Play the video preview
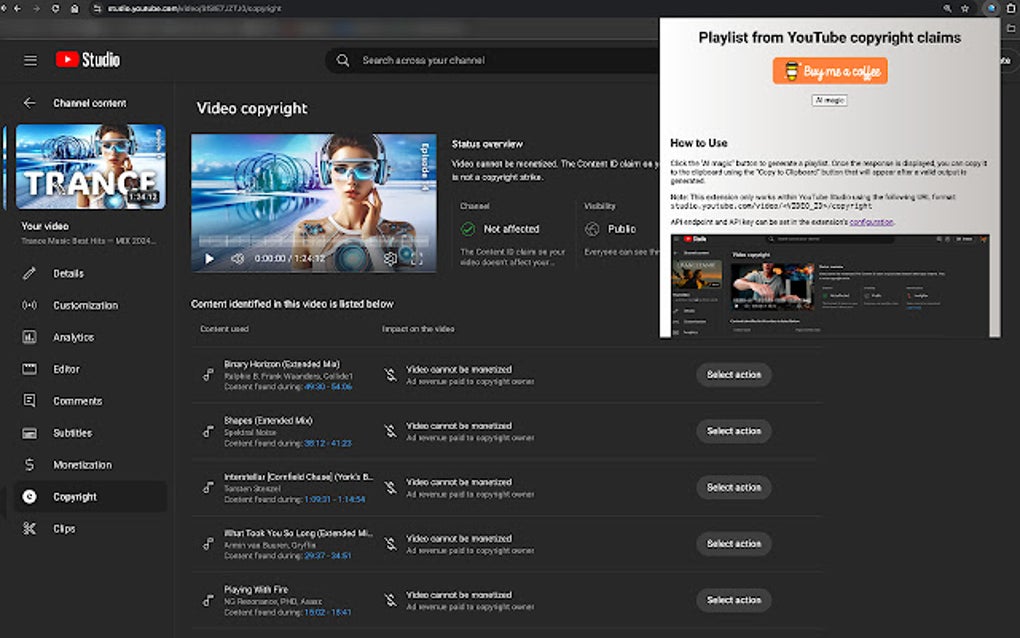Image resolution: width=1020 pixels, height=638 pixels. 209,259
